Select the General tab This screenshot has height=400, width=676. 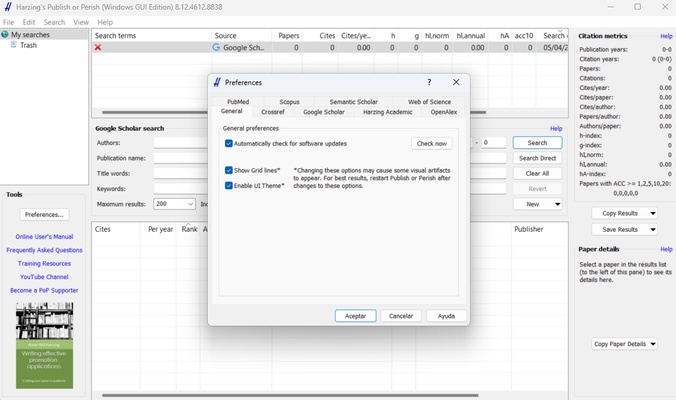coord(232,111)
